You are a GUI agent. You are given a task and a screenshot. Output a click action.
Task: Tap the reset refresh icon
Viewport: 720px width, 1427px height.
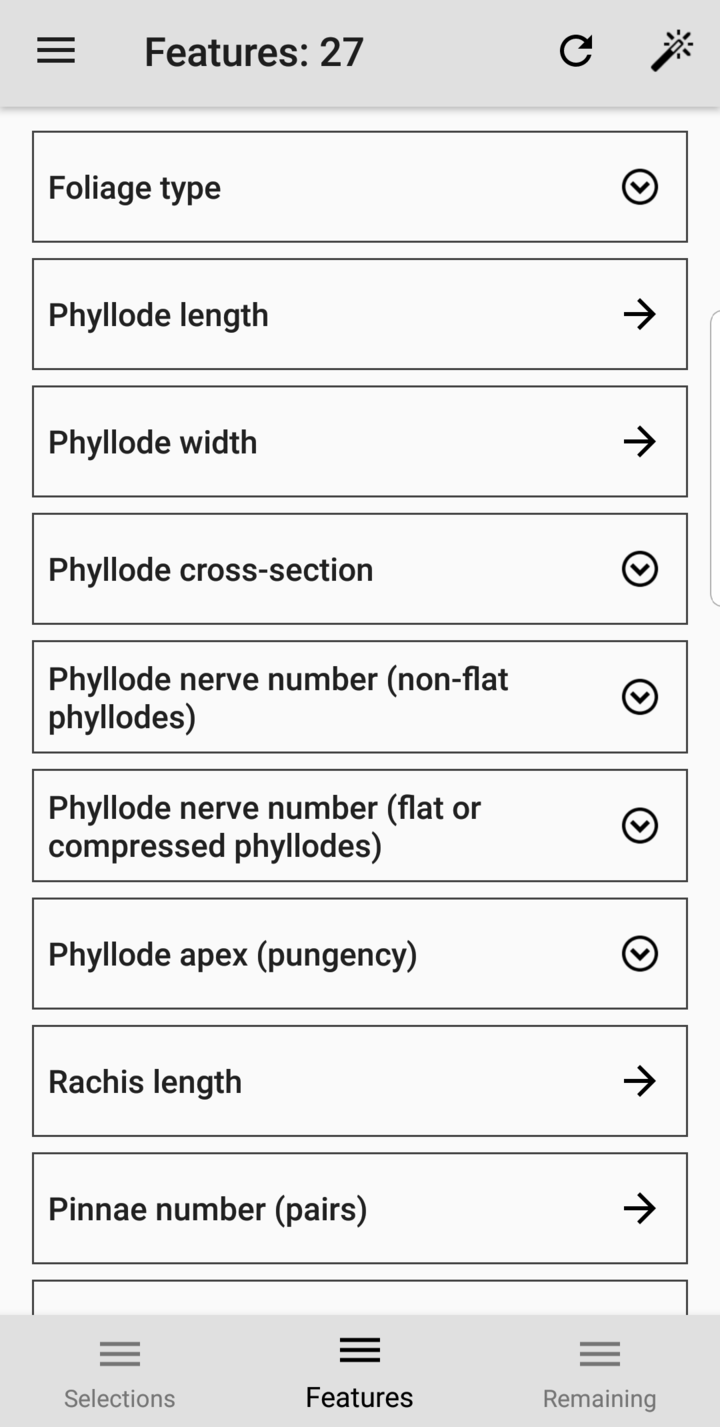click(576, 51)
